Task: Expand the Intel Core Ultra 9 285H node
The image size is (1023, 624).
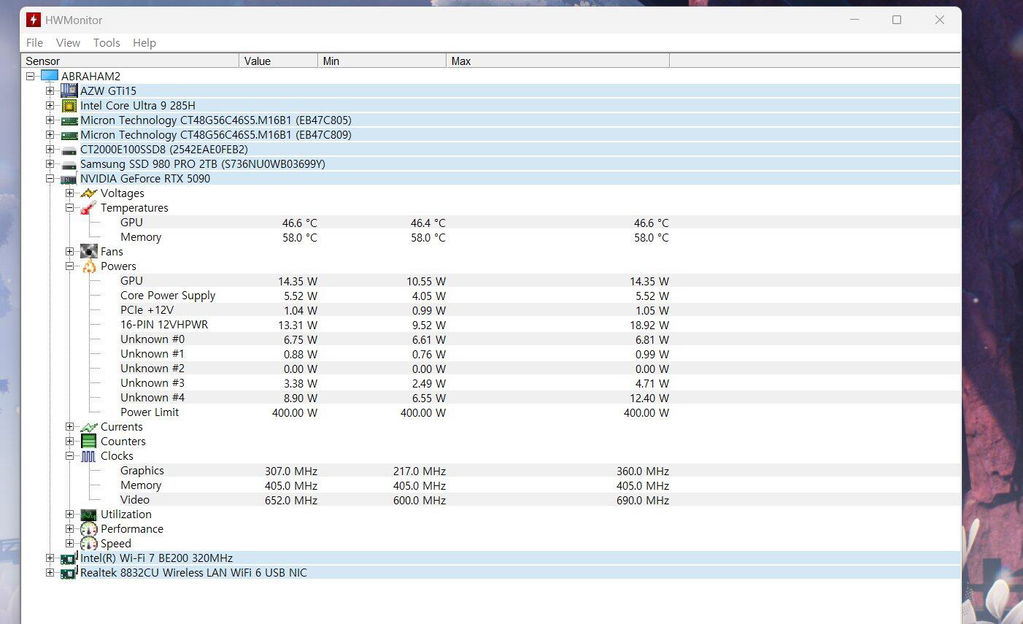Action: (50, 105)
